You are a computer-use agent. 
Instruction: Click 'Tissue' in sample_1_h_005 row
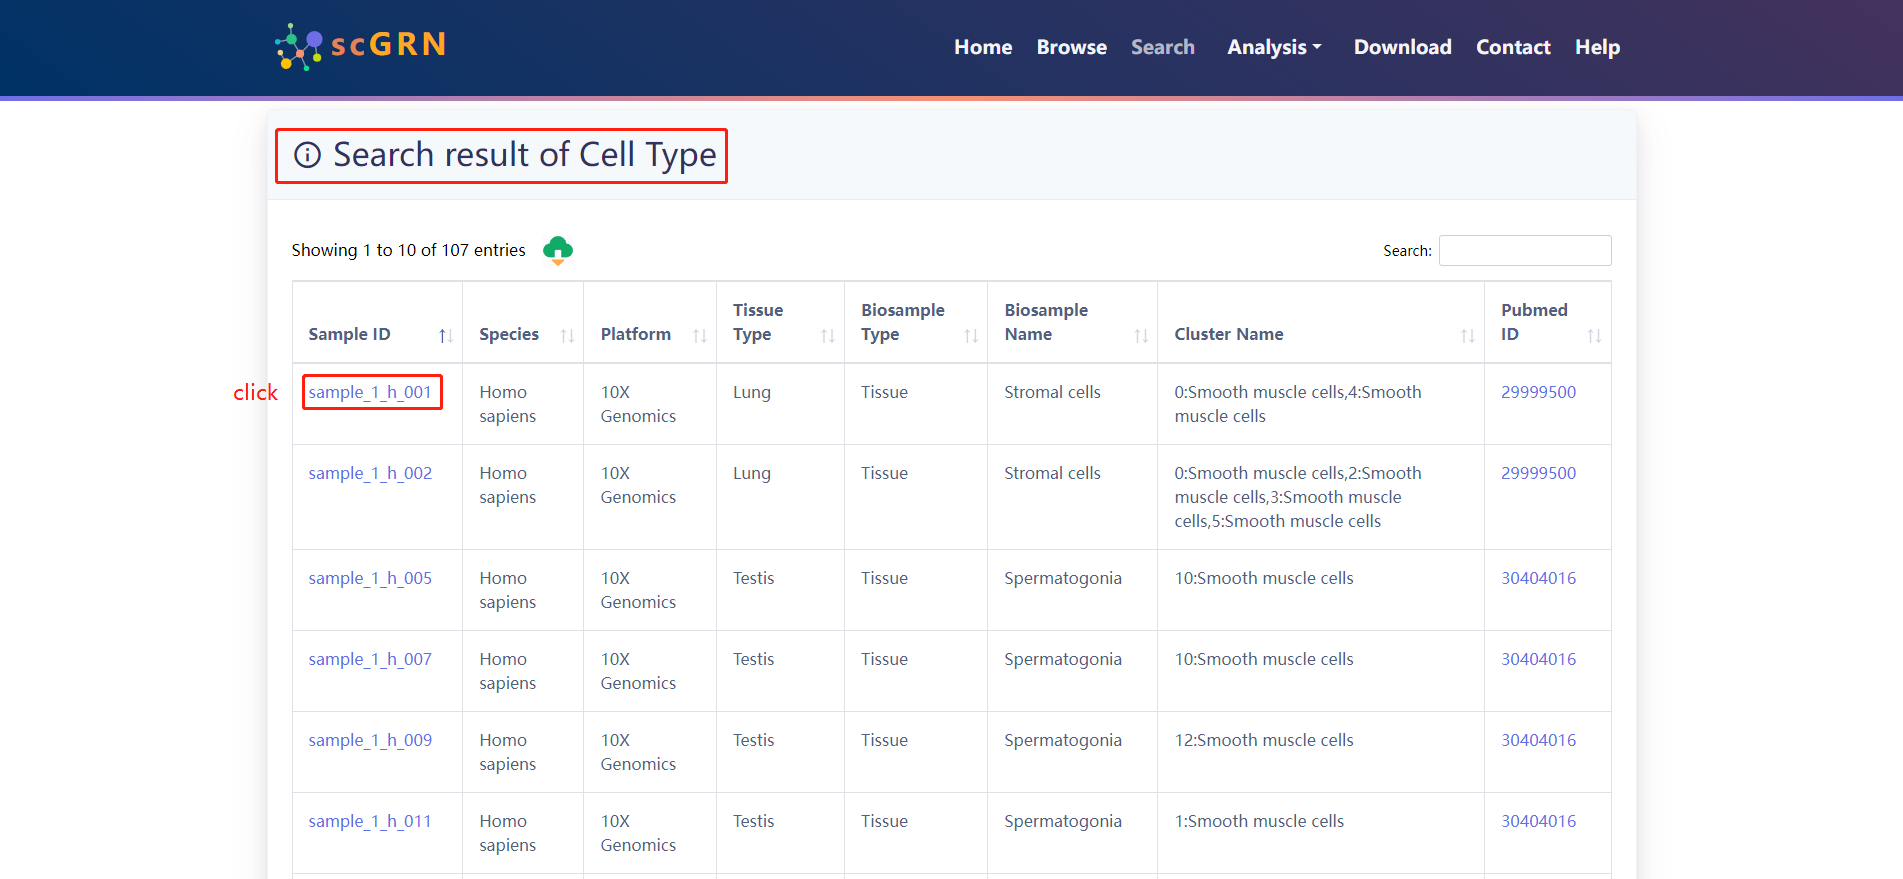(x=884, y=578)
